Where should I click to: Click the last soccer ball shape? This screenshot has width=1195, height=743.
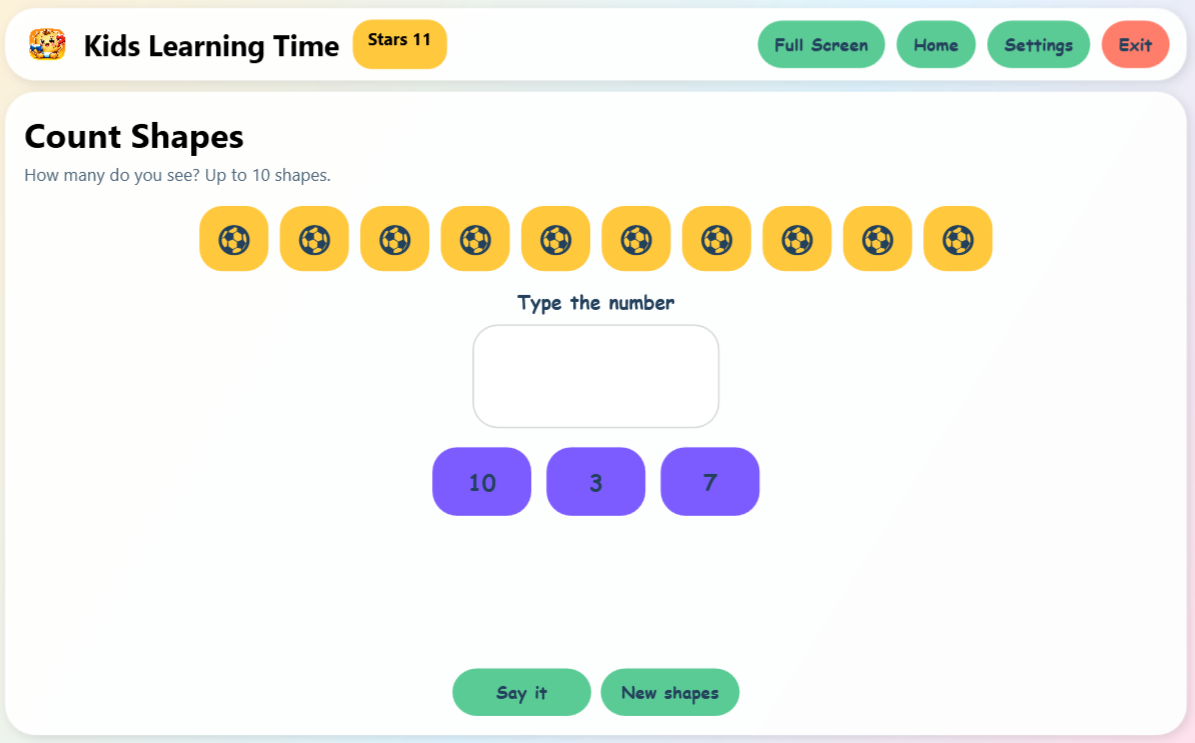958,239
